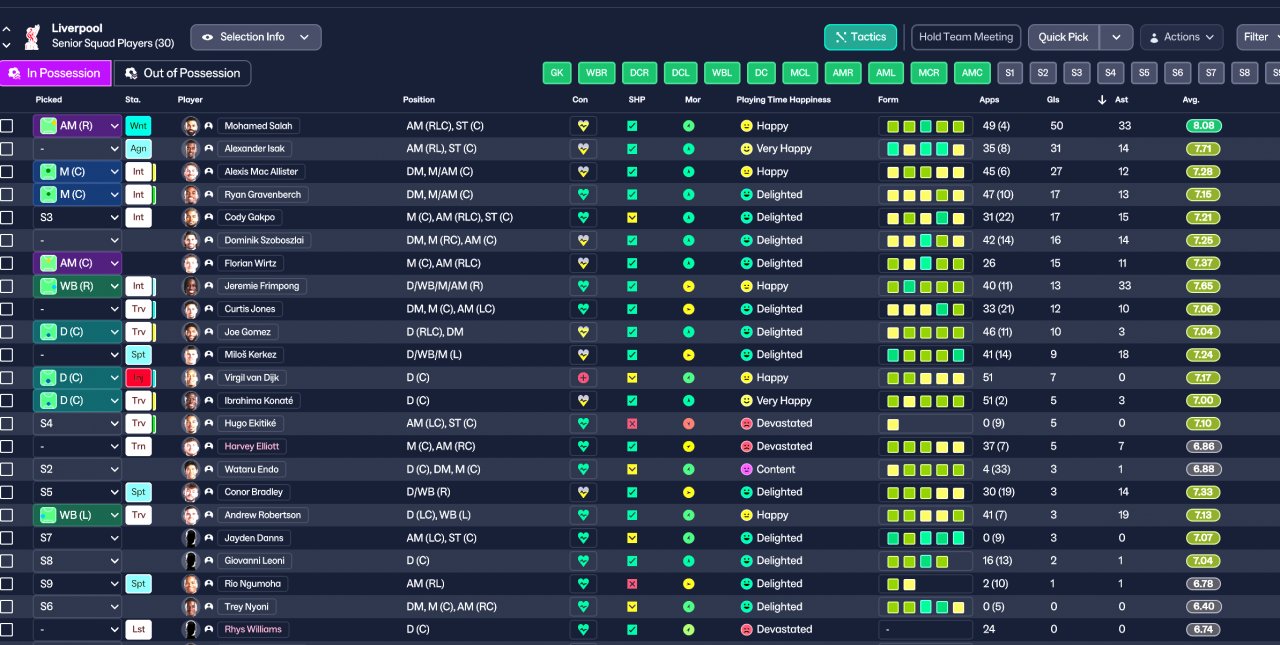The width and height of the screenshot is (1280, 645).
Task: Open the Selection Info dropdown
Action: click(256, 37)
